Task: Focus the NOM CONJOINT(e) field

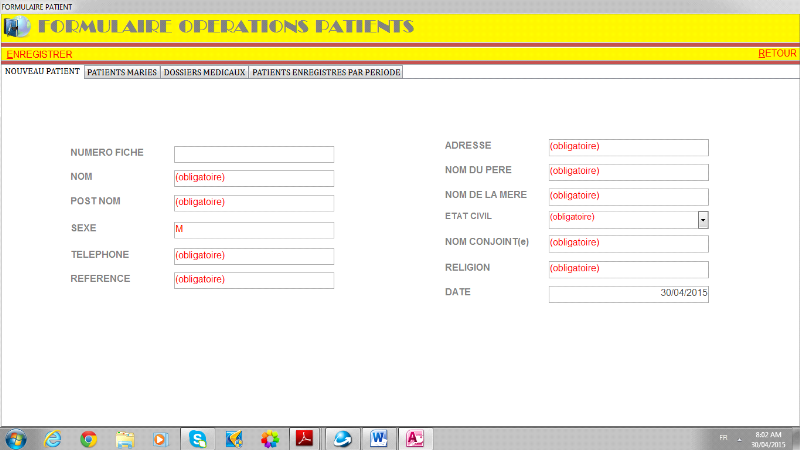Action: tap(629, 243)
